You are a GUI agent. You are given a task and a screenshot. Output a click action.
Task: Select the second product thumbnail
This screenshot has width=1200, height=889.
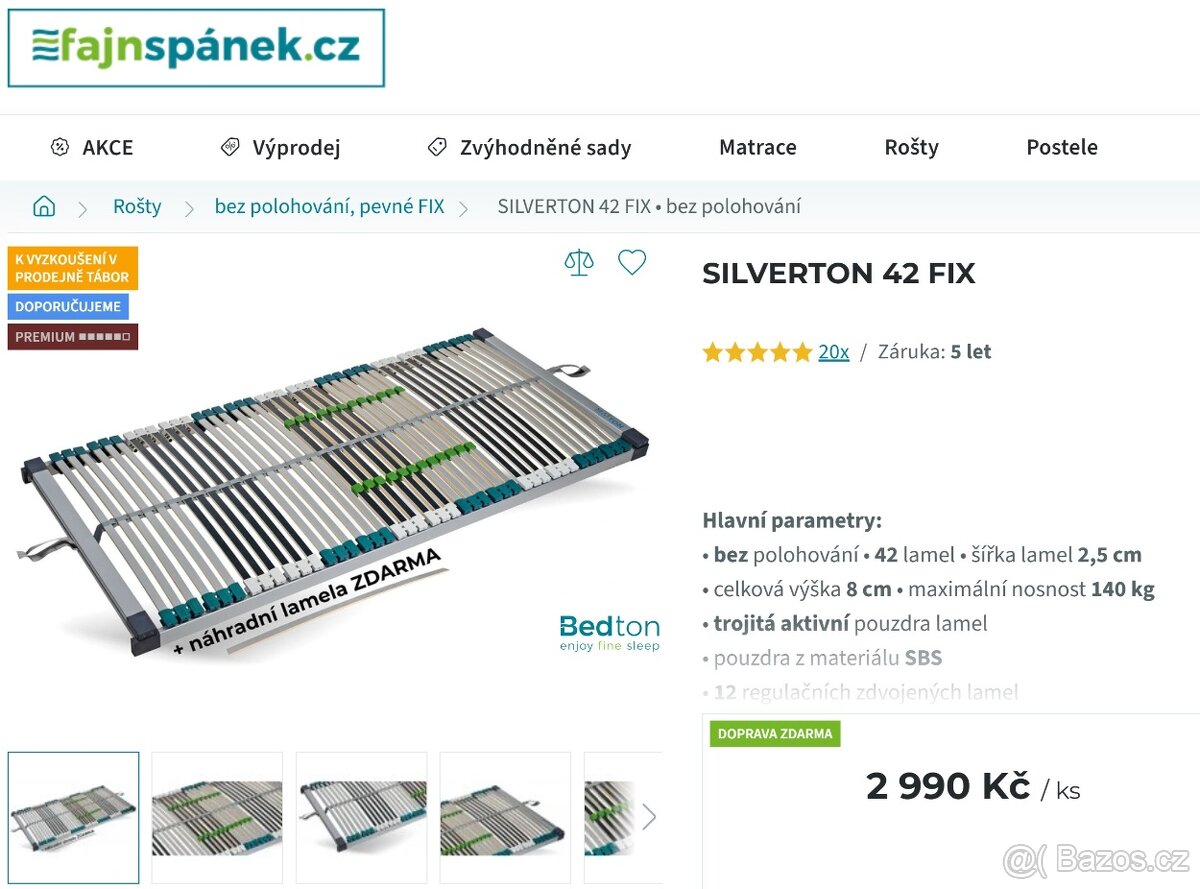(217, 818)
